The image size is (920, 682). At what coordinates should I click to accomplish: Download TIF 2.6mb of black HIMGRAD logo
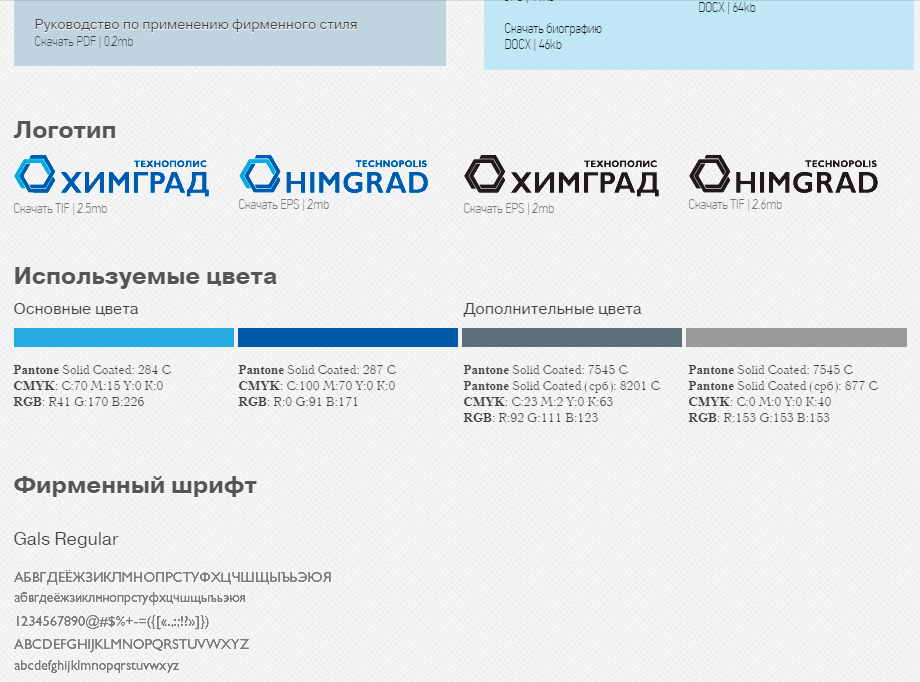tap(735, 205)
